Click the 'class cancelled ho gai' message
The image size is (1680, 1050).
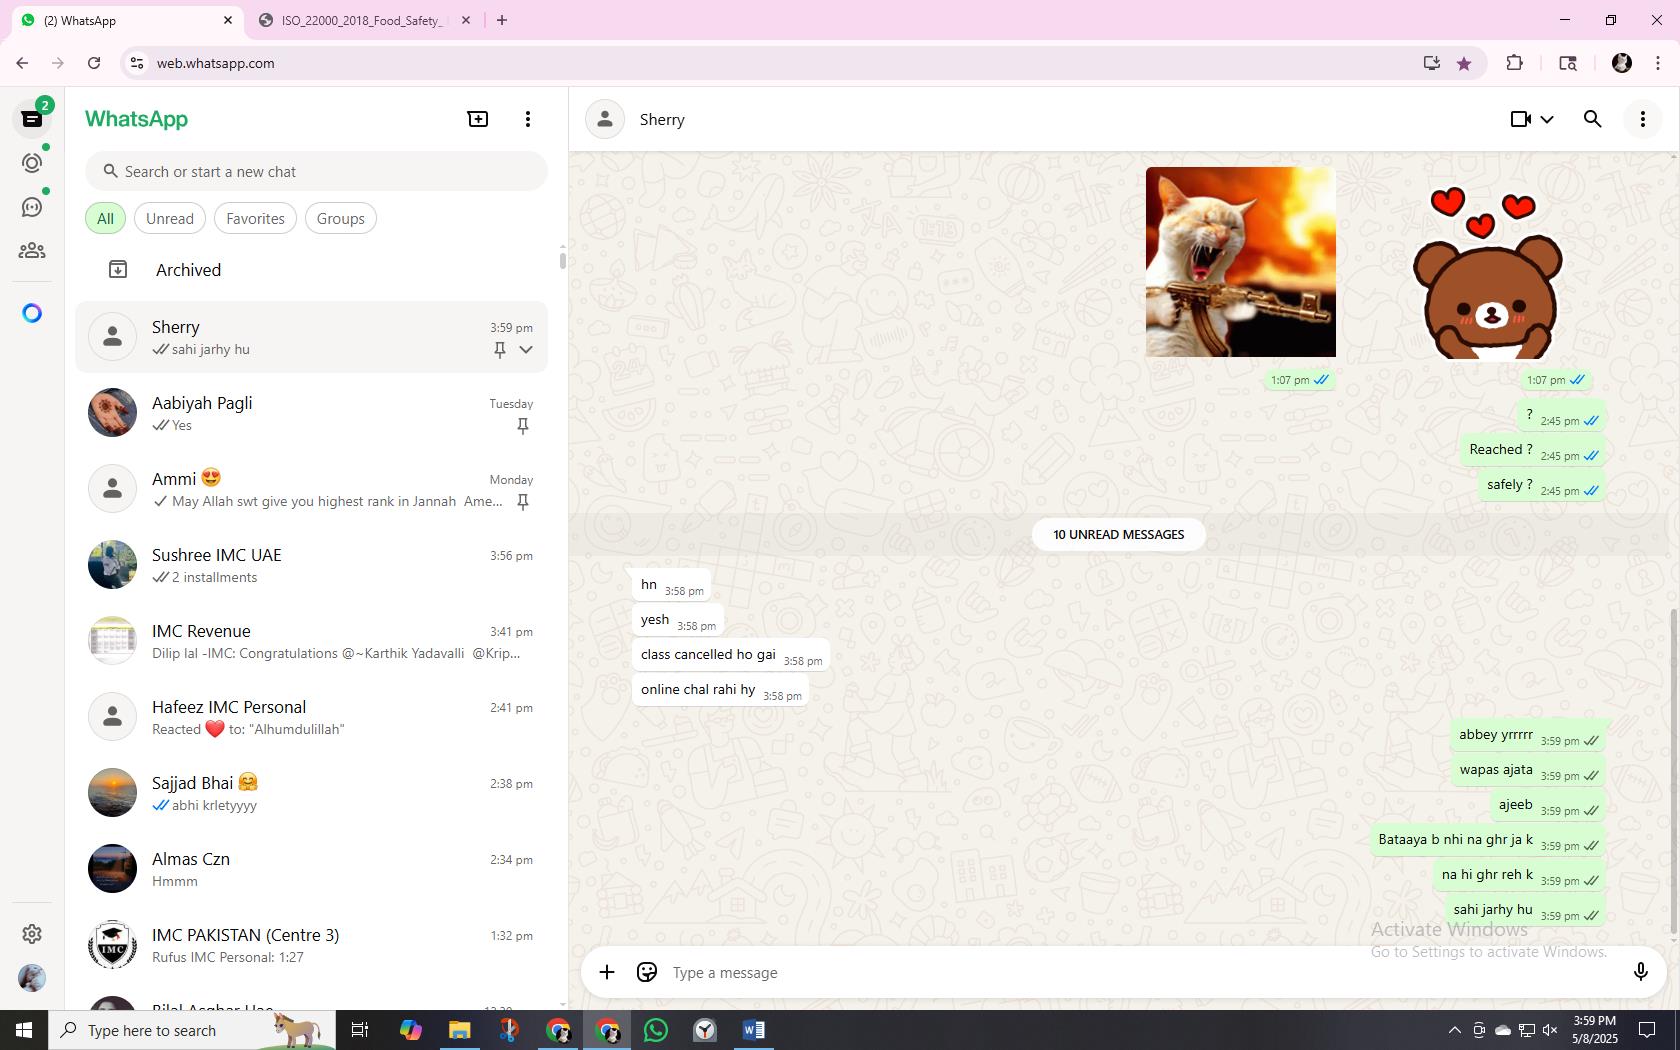tap(731, 655)
